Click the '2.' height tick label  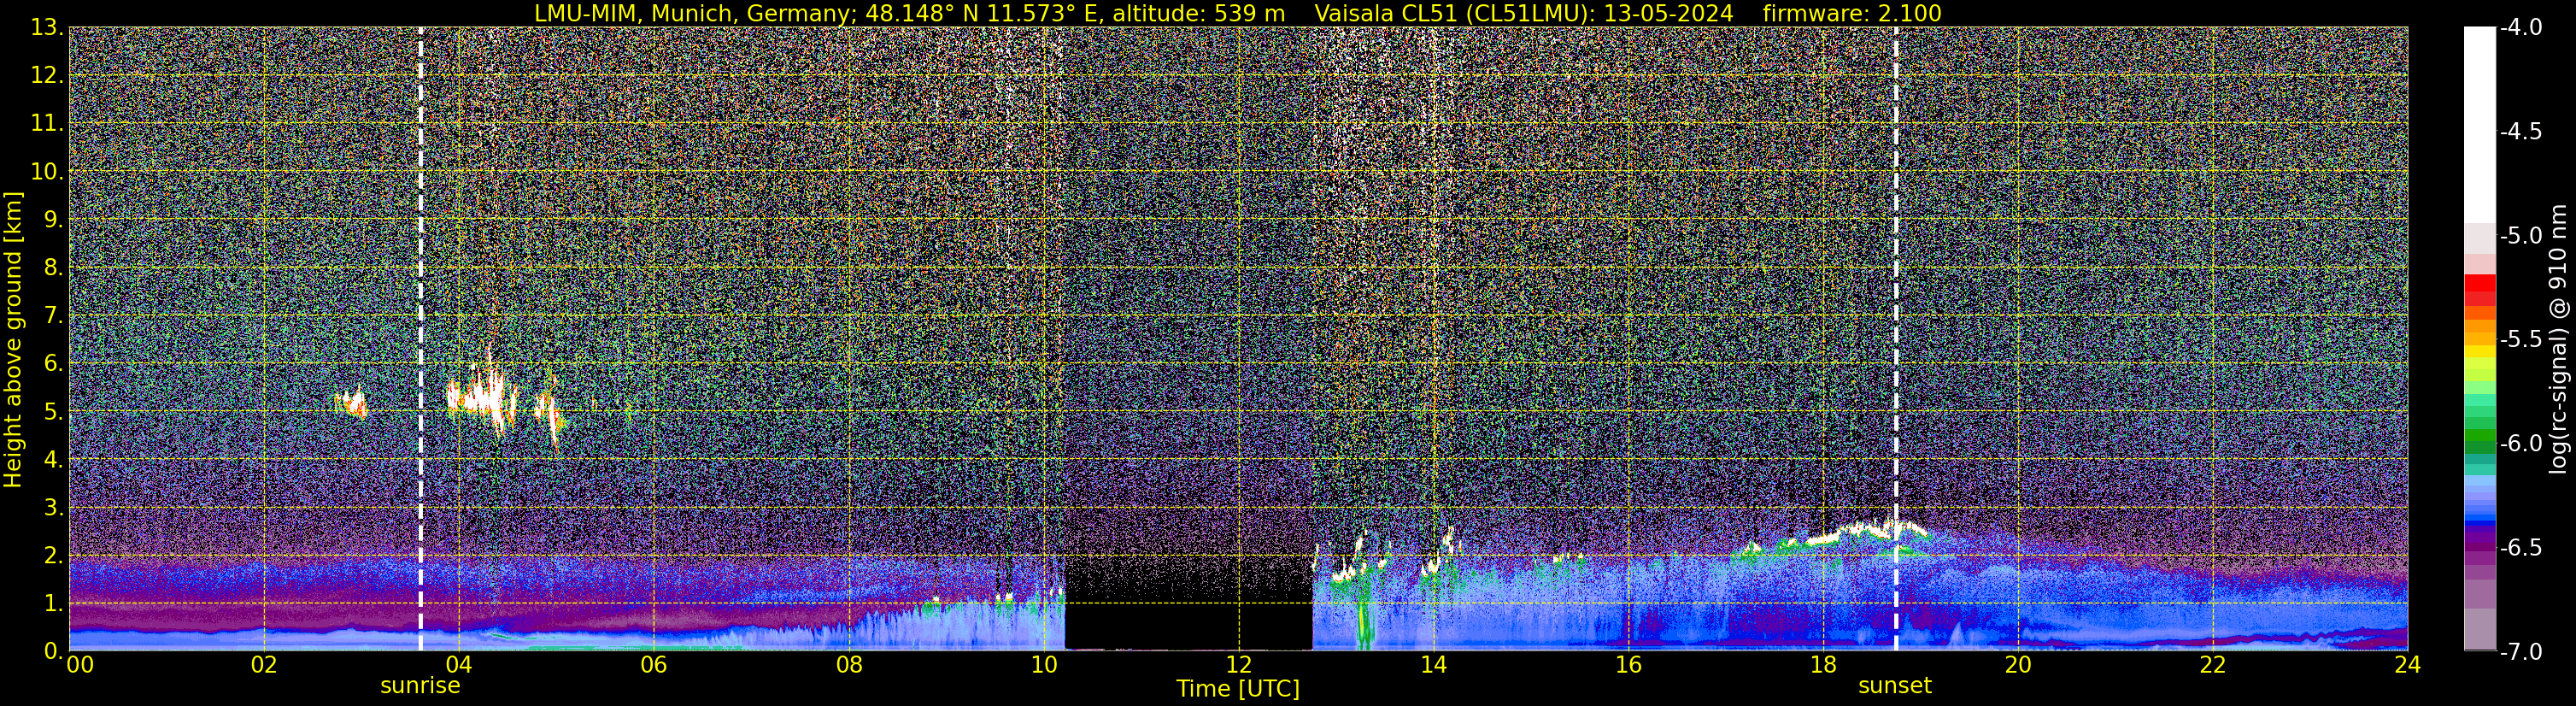(53, 555)
